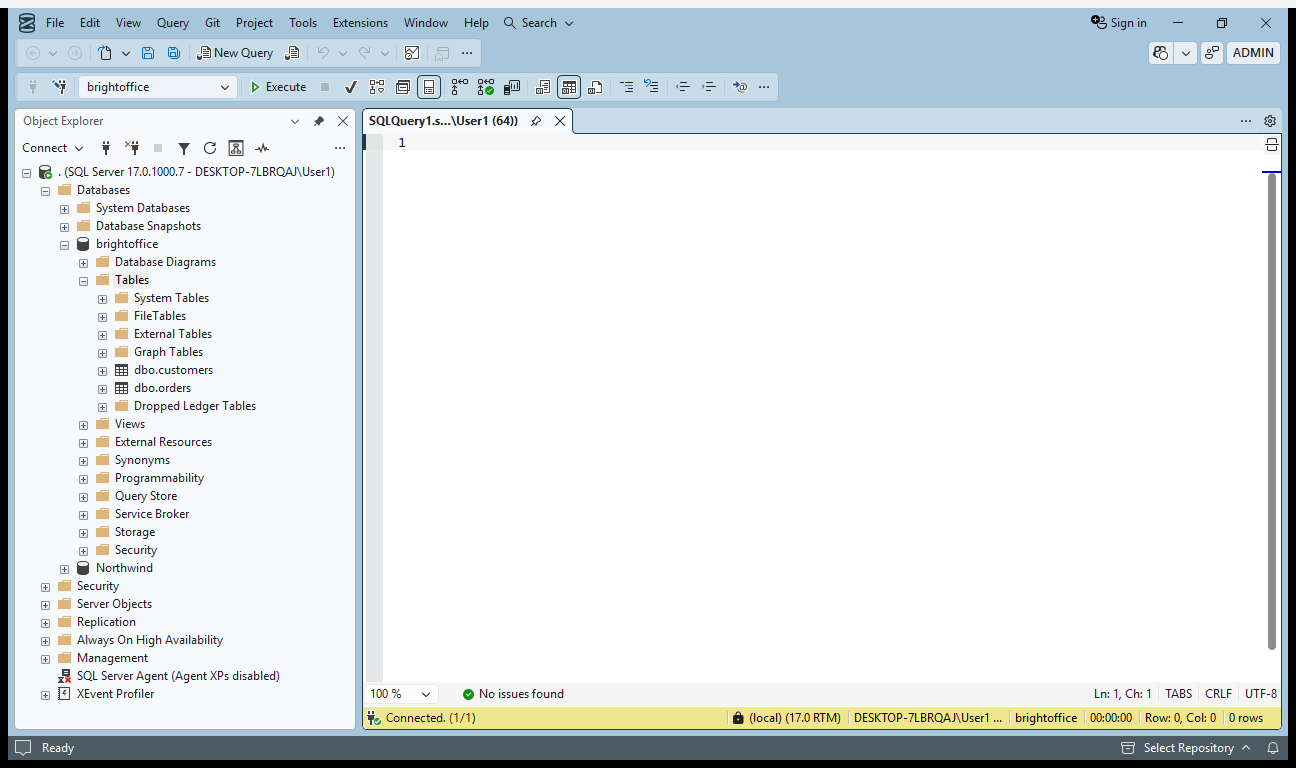Open the Git menu
The width and height of the screenshot is (1296, 768).
212,23
